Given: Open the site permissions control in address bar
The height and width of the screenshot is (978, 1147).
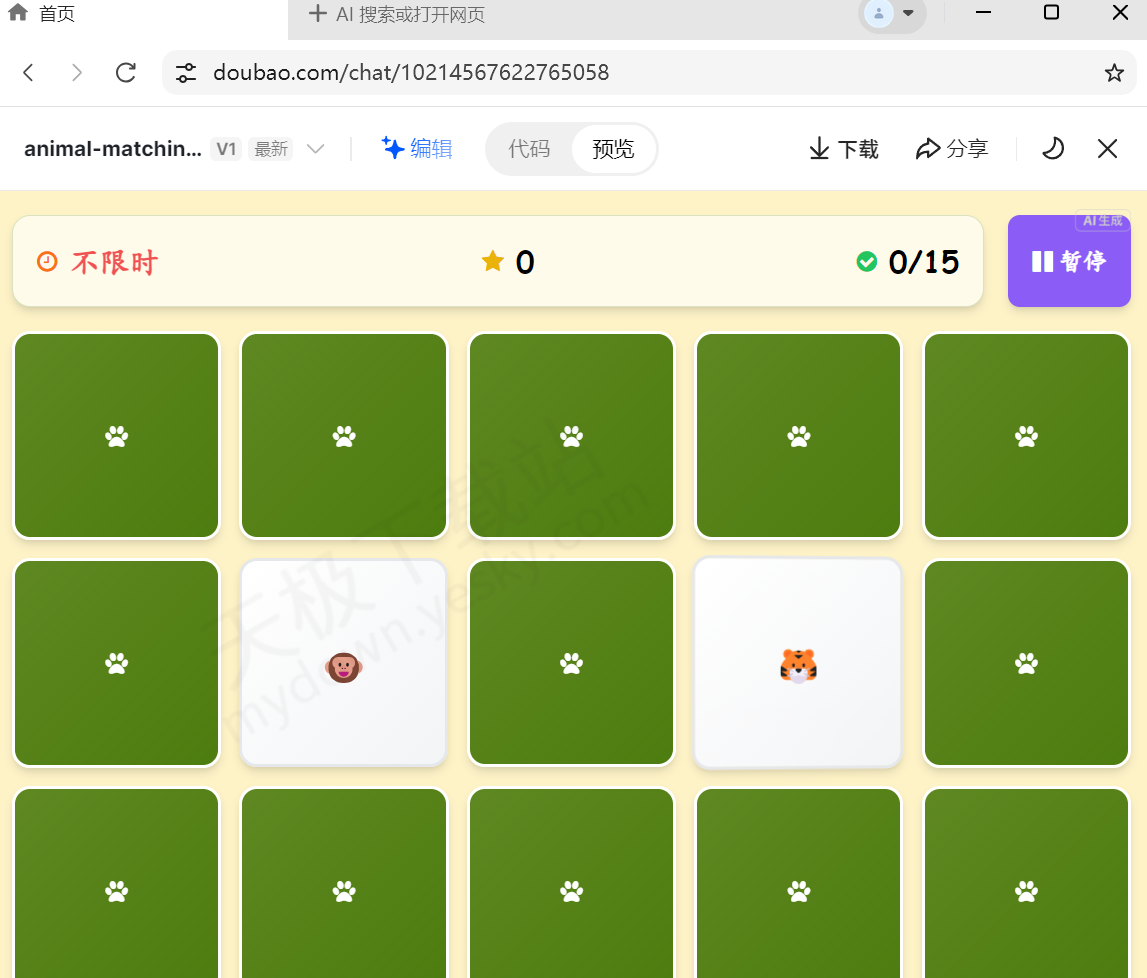Looking at the screenshot, I should pos(186,72).
